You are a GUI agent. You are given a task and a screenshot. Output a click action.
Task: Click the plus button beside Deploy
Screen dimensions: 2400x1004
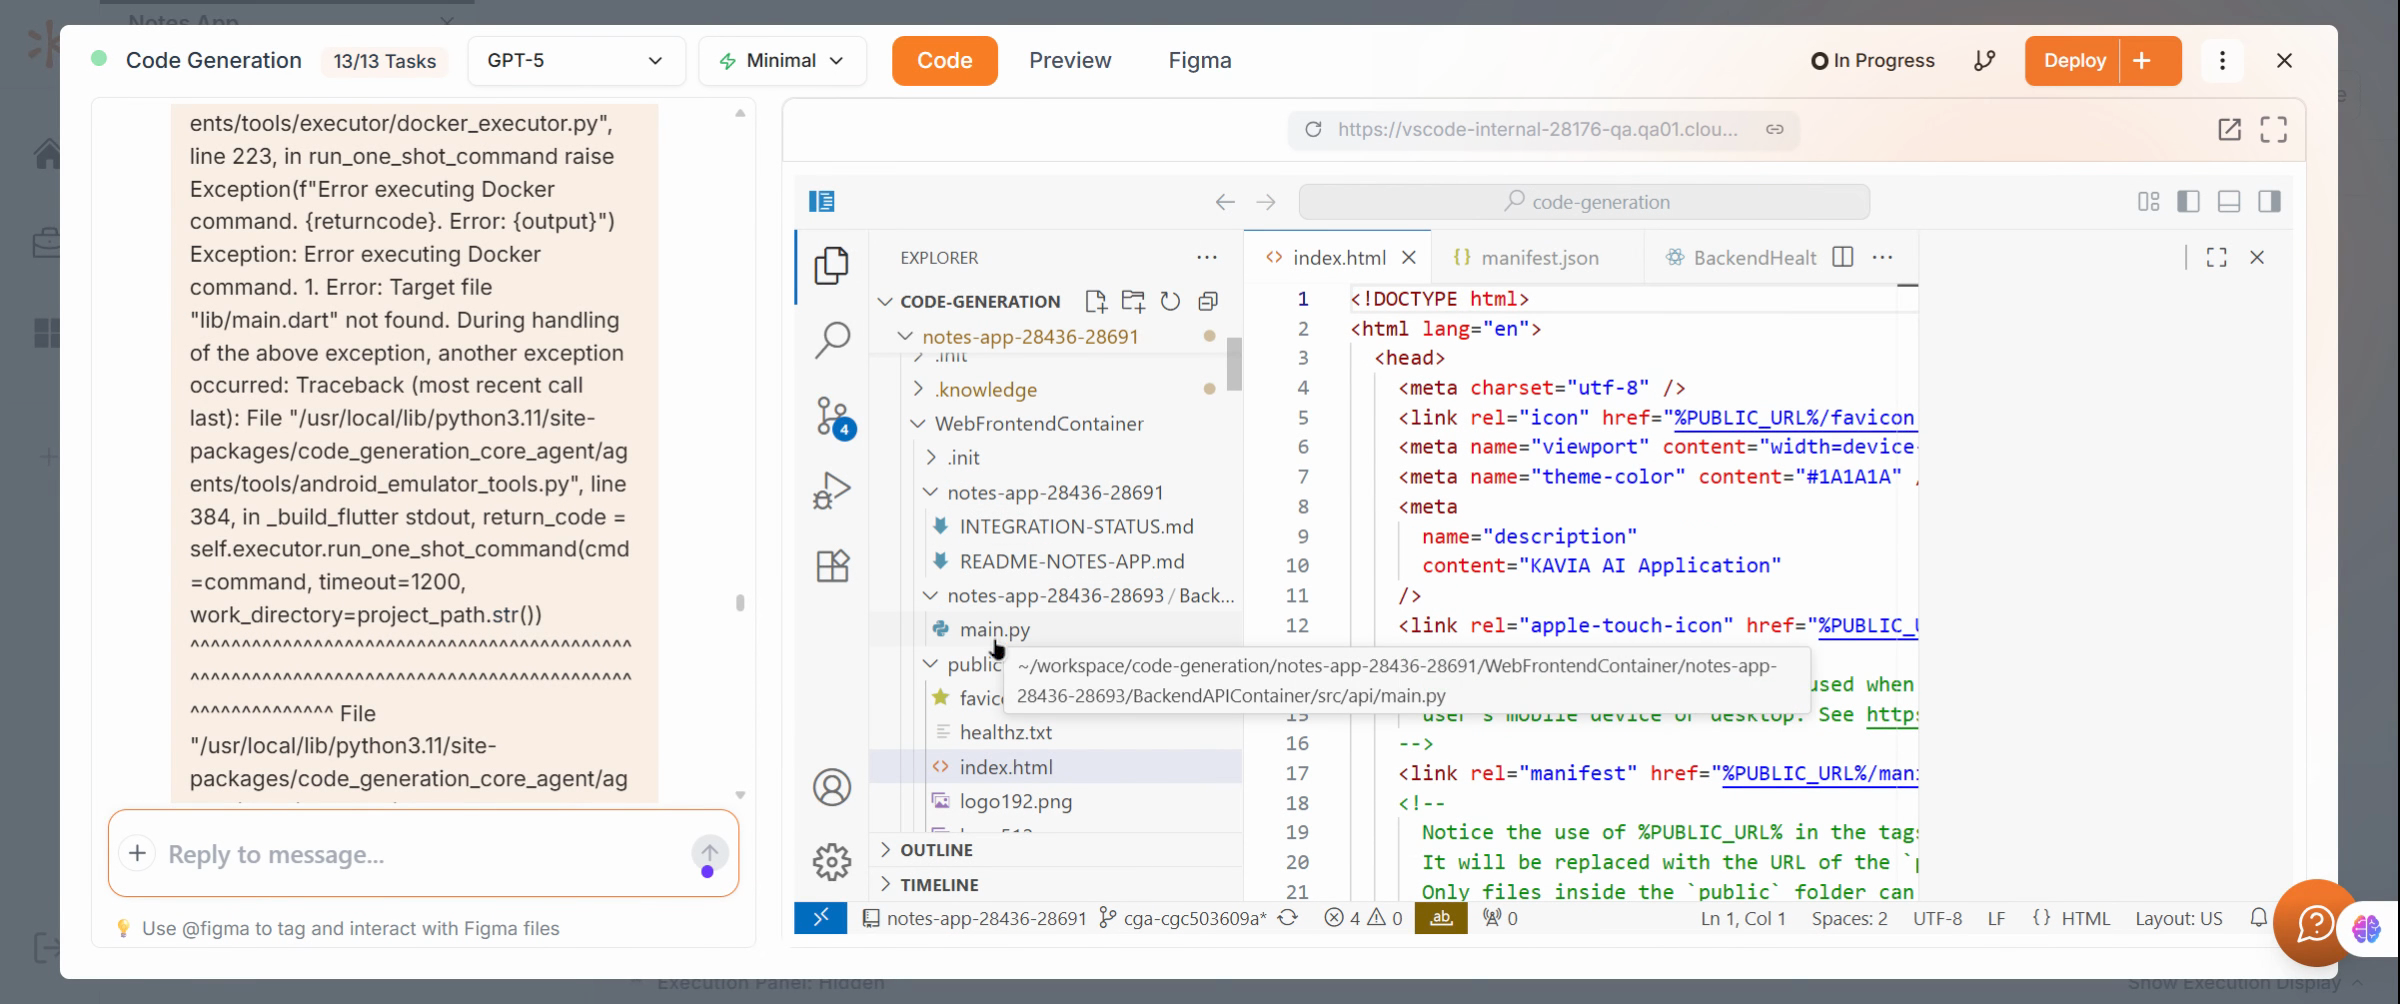(x=2142, y=61)
